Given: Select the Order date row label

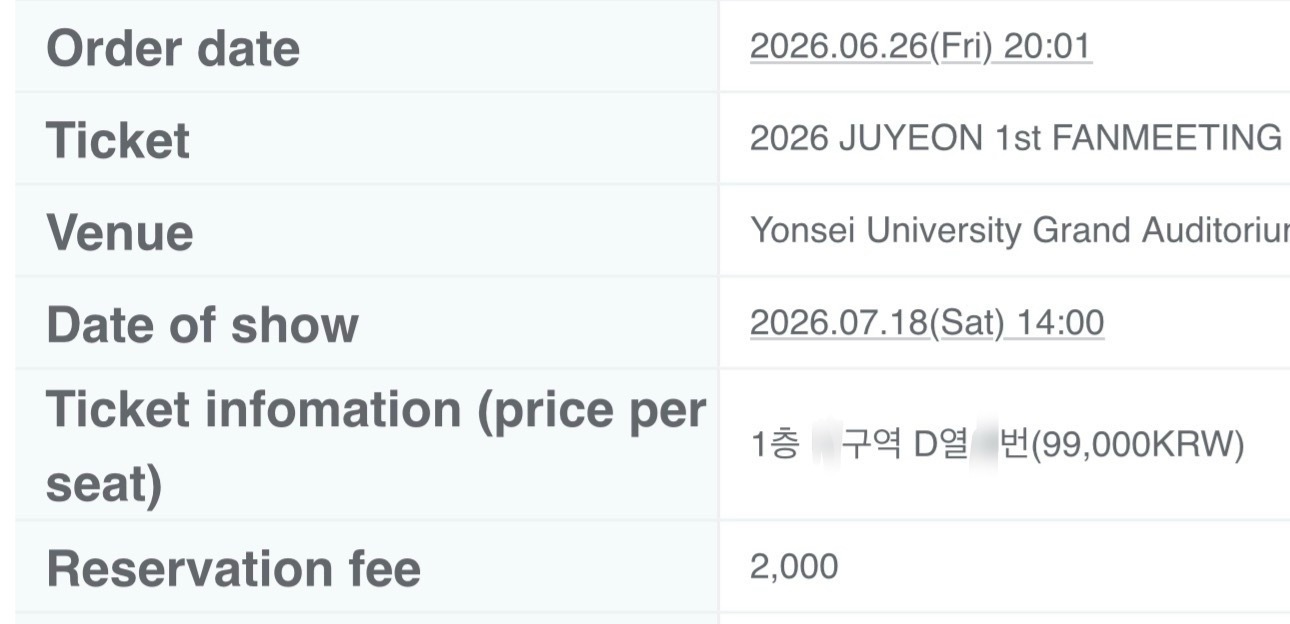Looking at the screenshot, I should [173, 48].
